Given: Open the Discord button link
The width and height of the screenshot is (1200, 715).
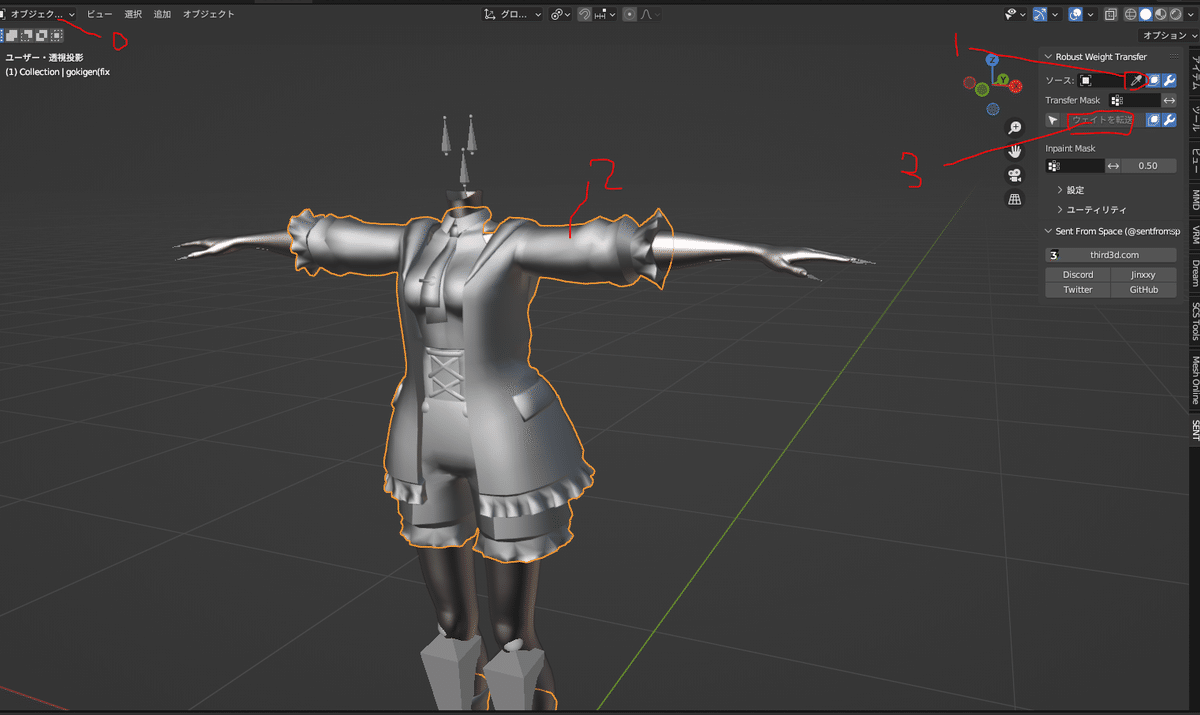Looking at the screenshot, I should pyautogui.click(x=1077, y=274).
